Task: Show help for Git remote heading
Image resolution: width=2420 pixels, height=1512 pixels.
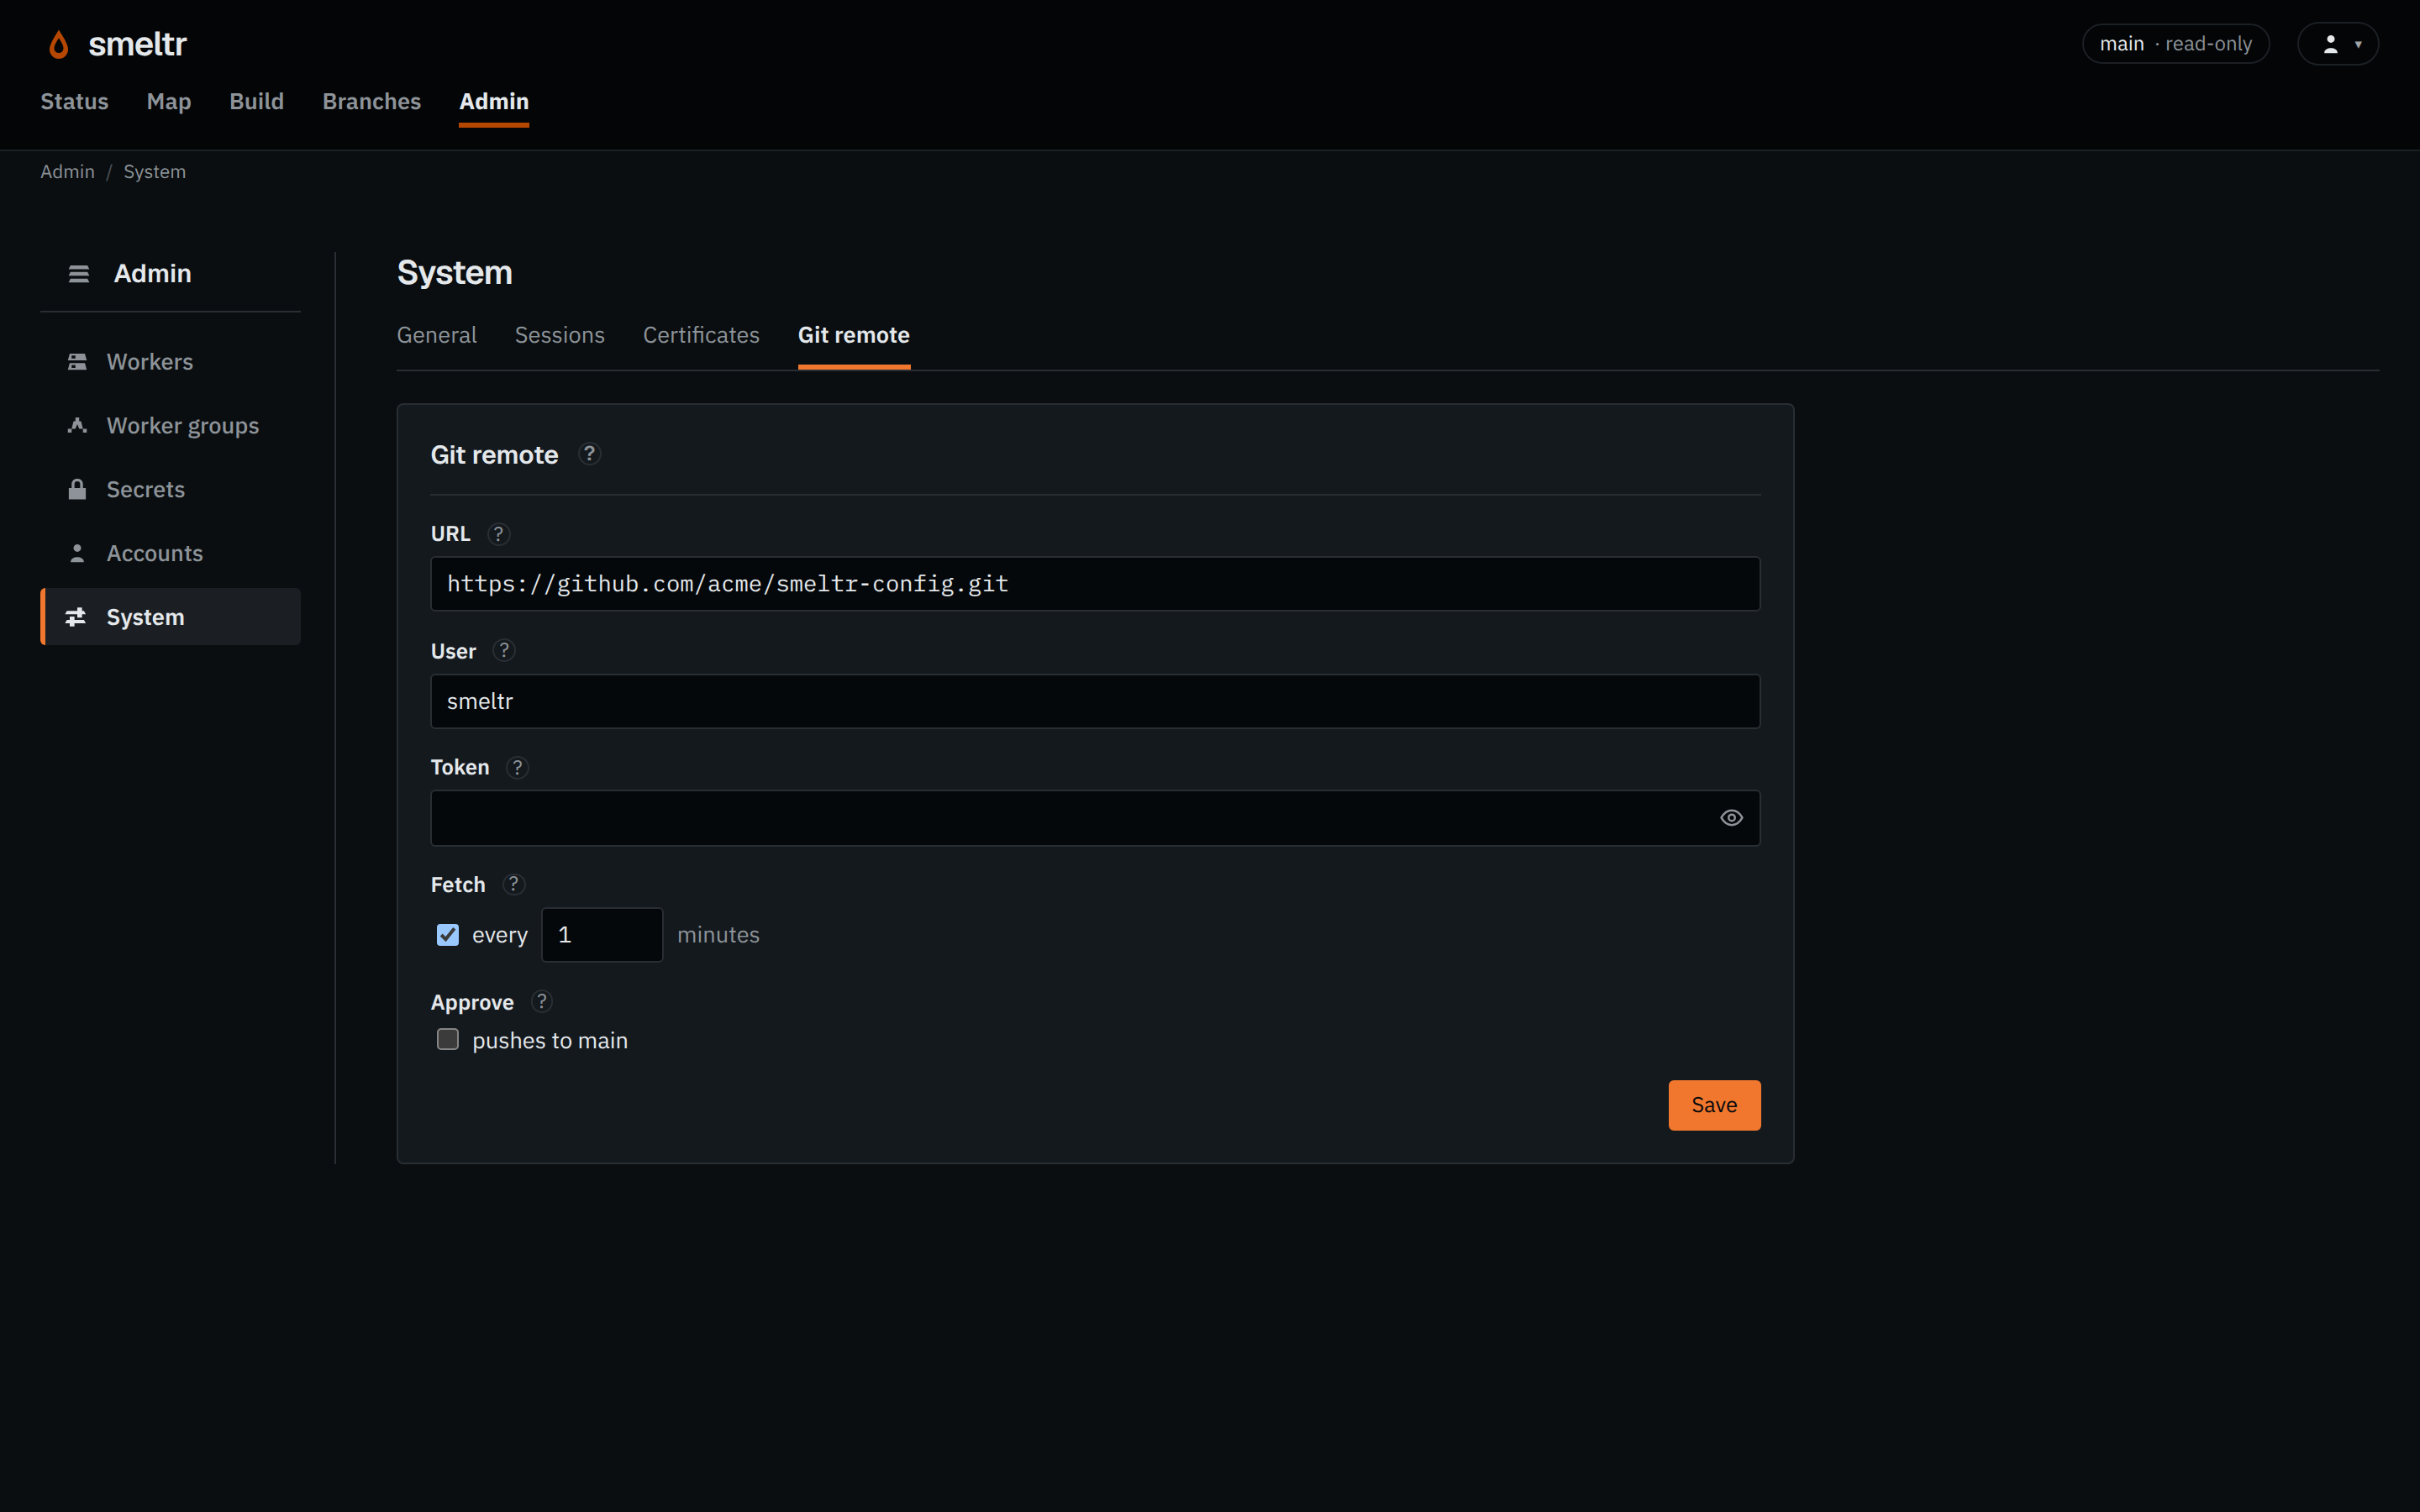Action: click(x=589, y=454)
